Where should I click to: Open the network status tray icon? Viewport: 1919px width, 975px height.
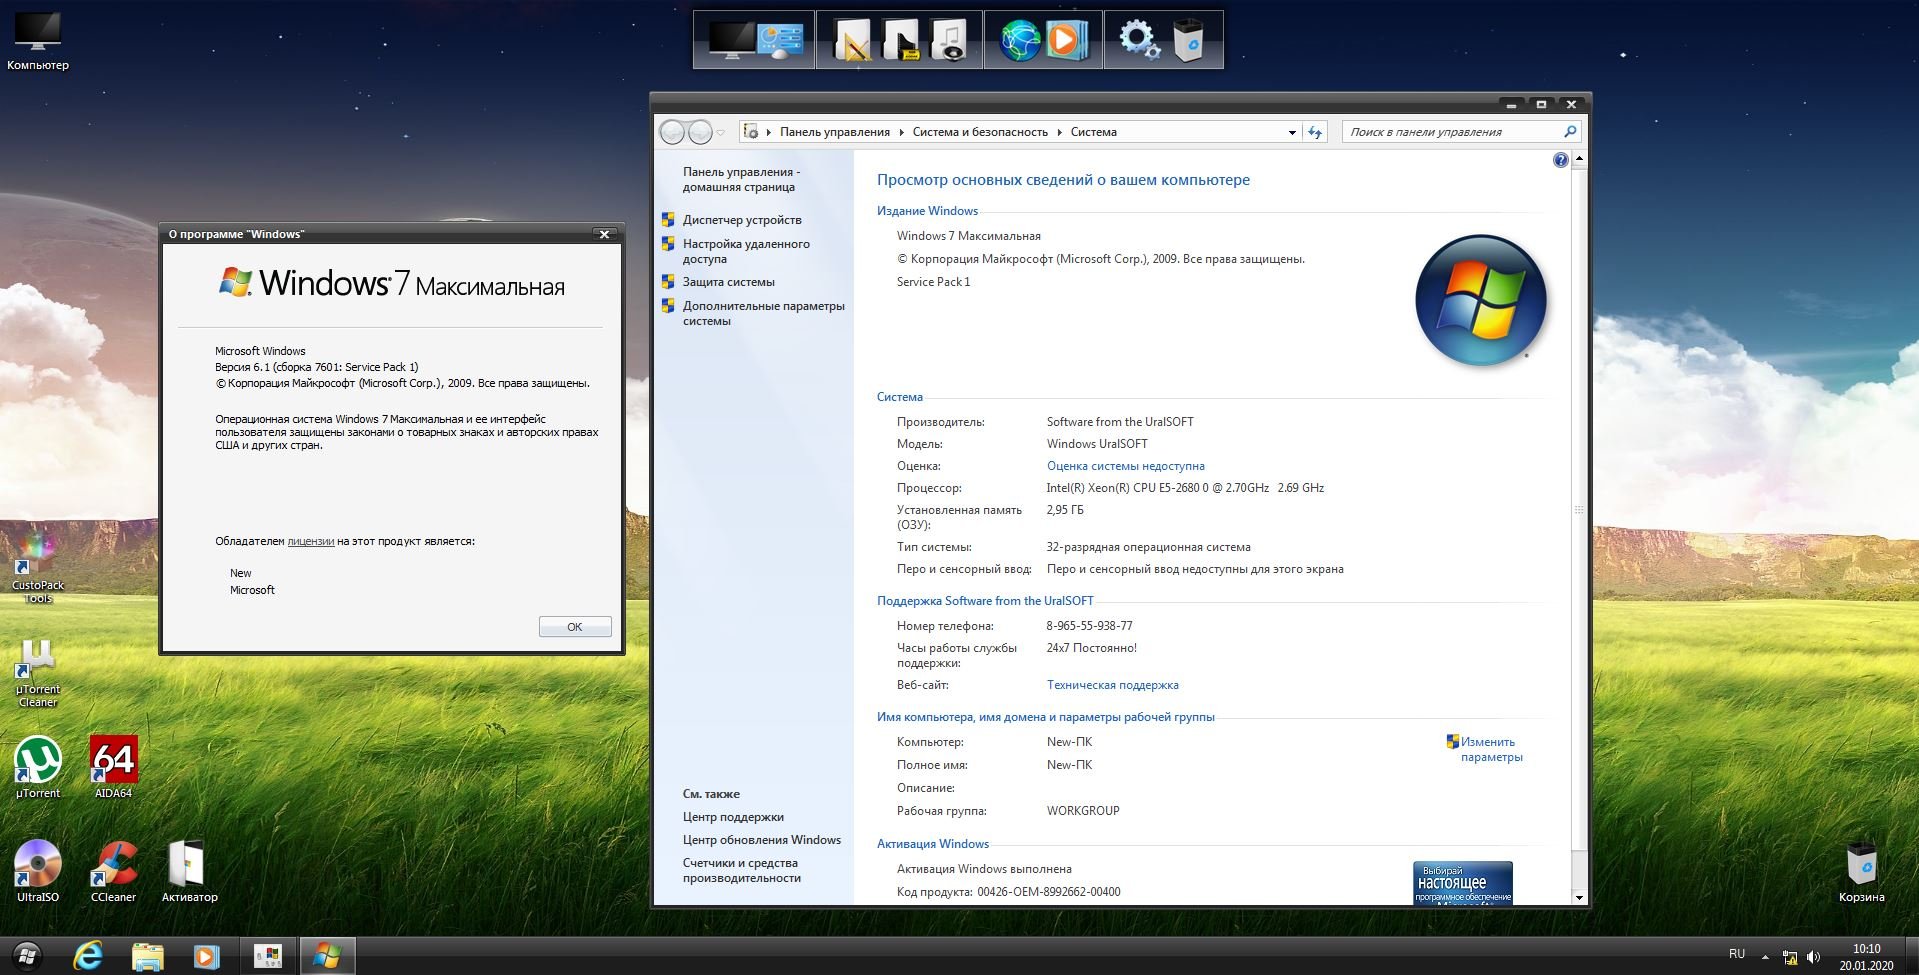click(1790, 957)
